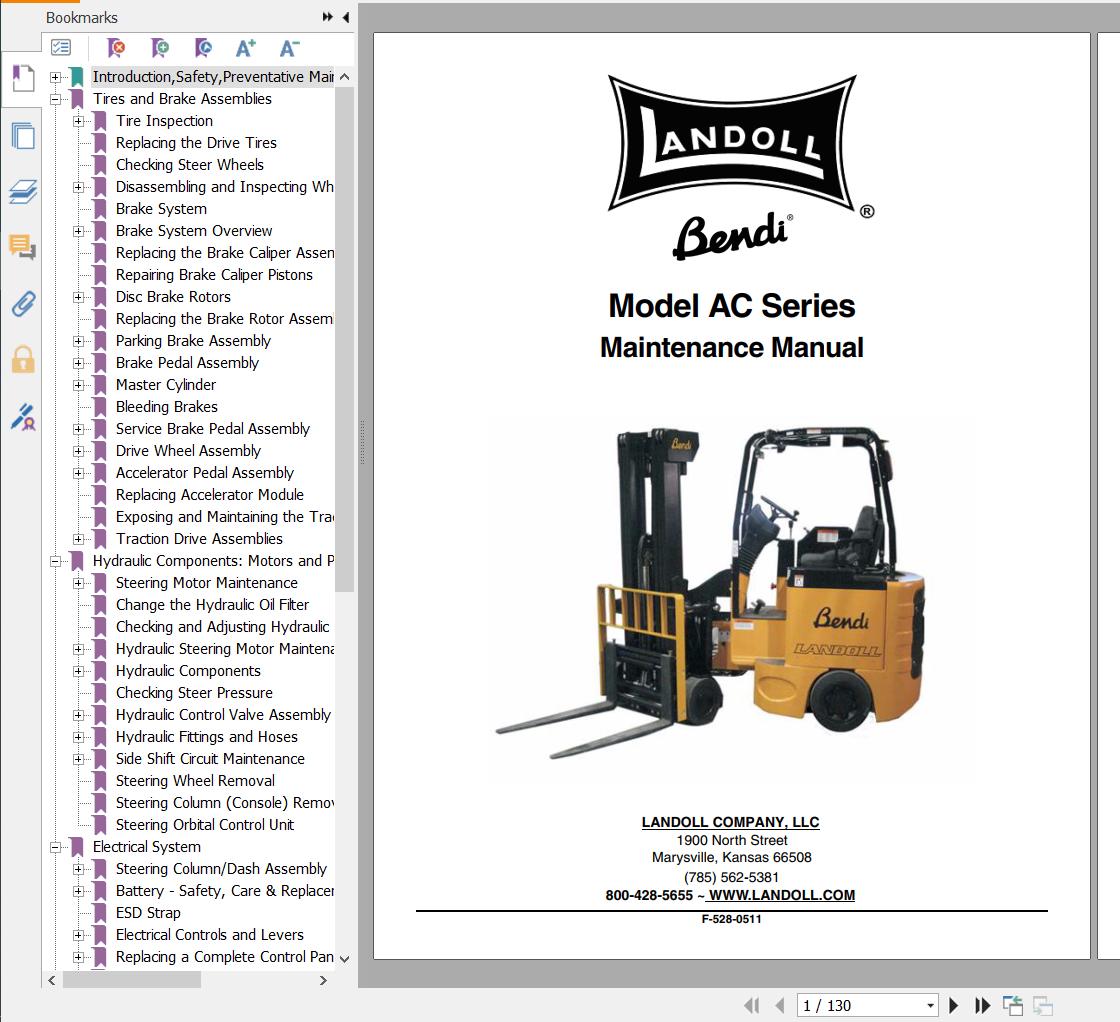The height and width of the screenshot is (1022, 1120).
Task: Click the Add bookmark icon
Action: [160, 47]
